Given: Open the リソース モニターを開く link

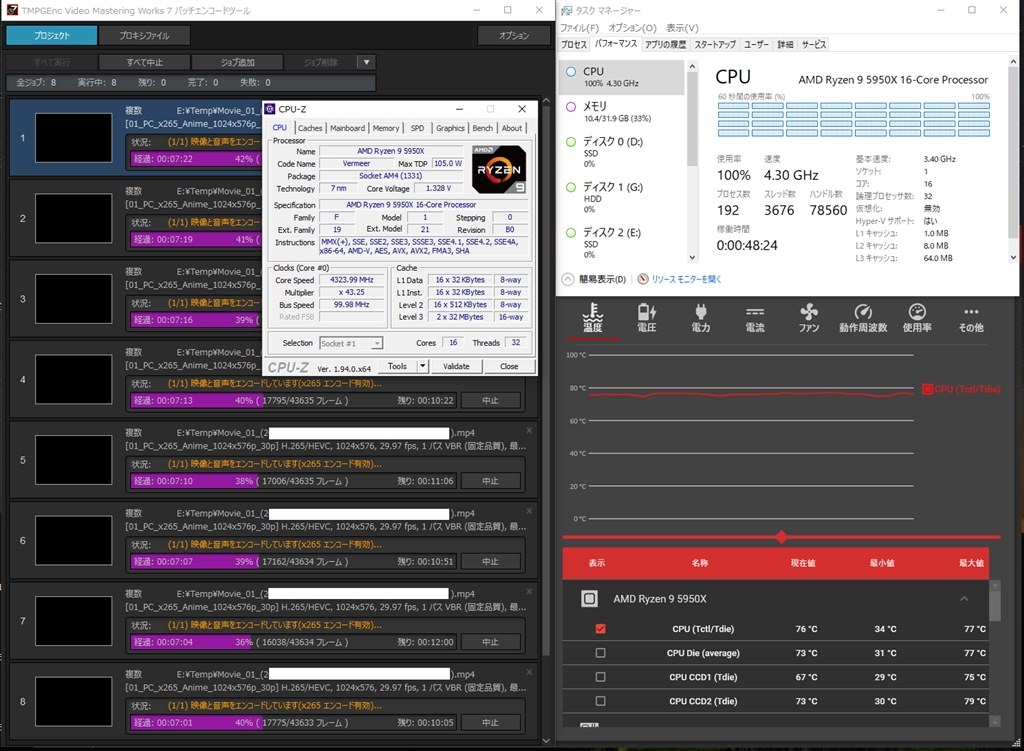Looking at the screenshot, I should pos(686,279).
